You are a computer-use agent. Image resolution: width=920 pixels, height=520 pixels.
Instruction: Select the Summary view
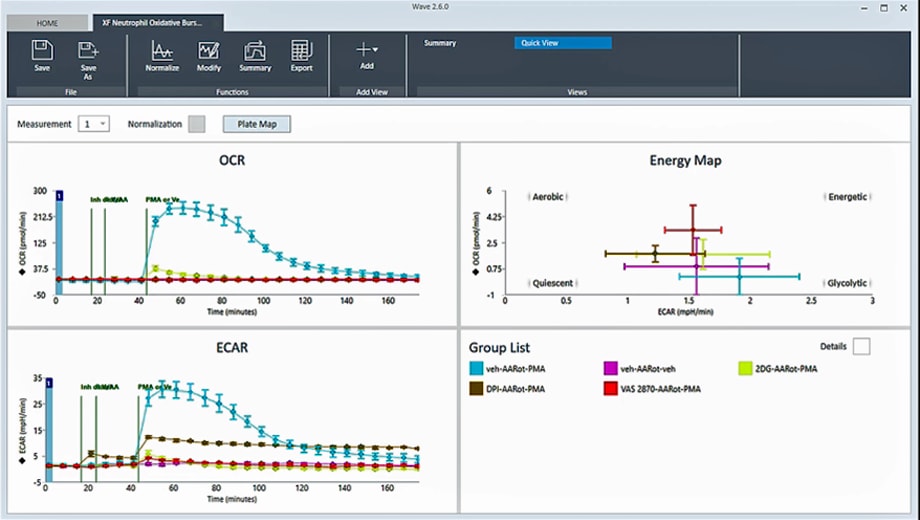click(x=440, y=43)
